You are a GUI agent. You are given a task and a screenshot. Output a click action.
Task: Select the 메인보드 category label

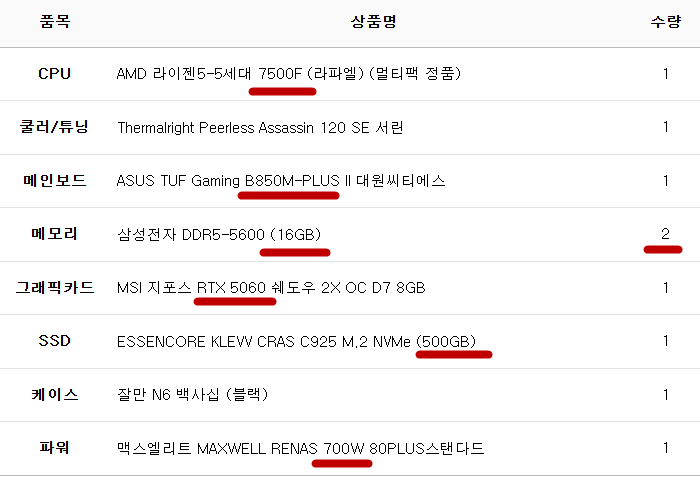[x=55, y=181]
